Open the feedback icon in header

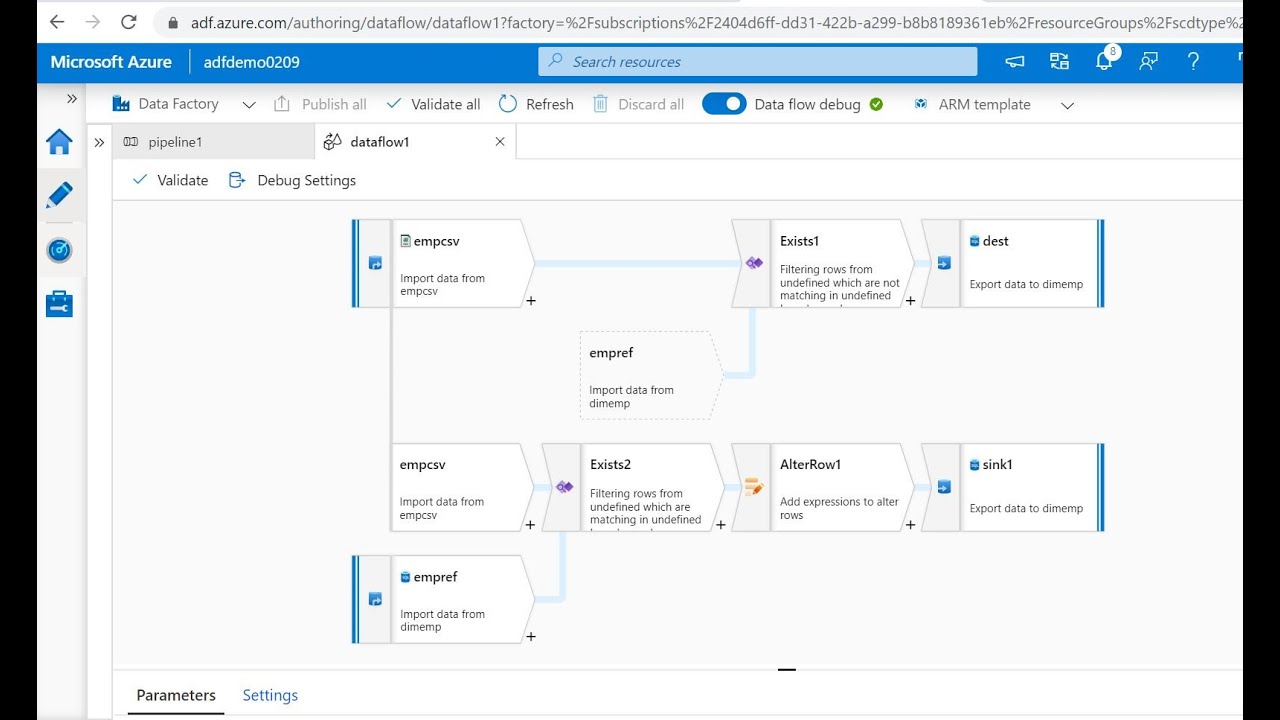tap(1148, 61)
